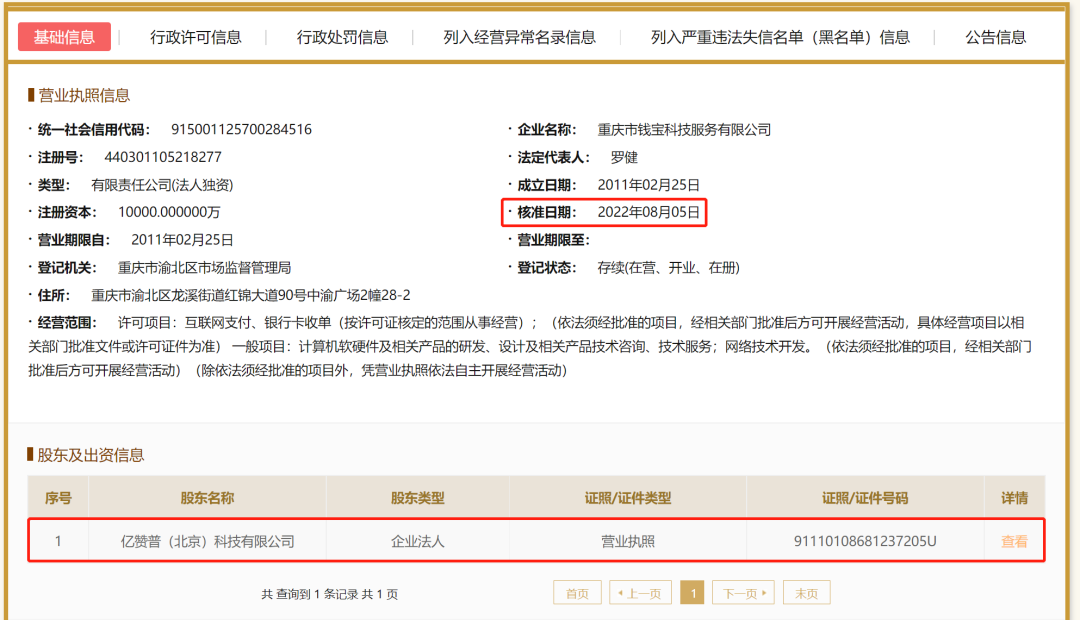Switch to the 公告信息 tab

pos(994,36)
